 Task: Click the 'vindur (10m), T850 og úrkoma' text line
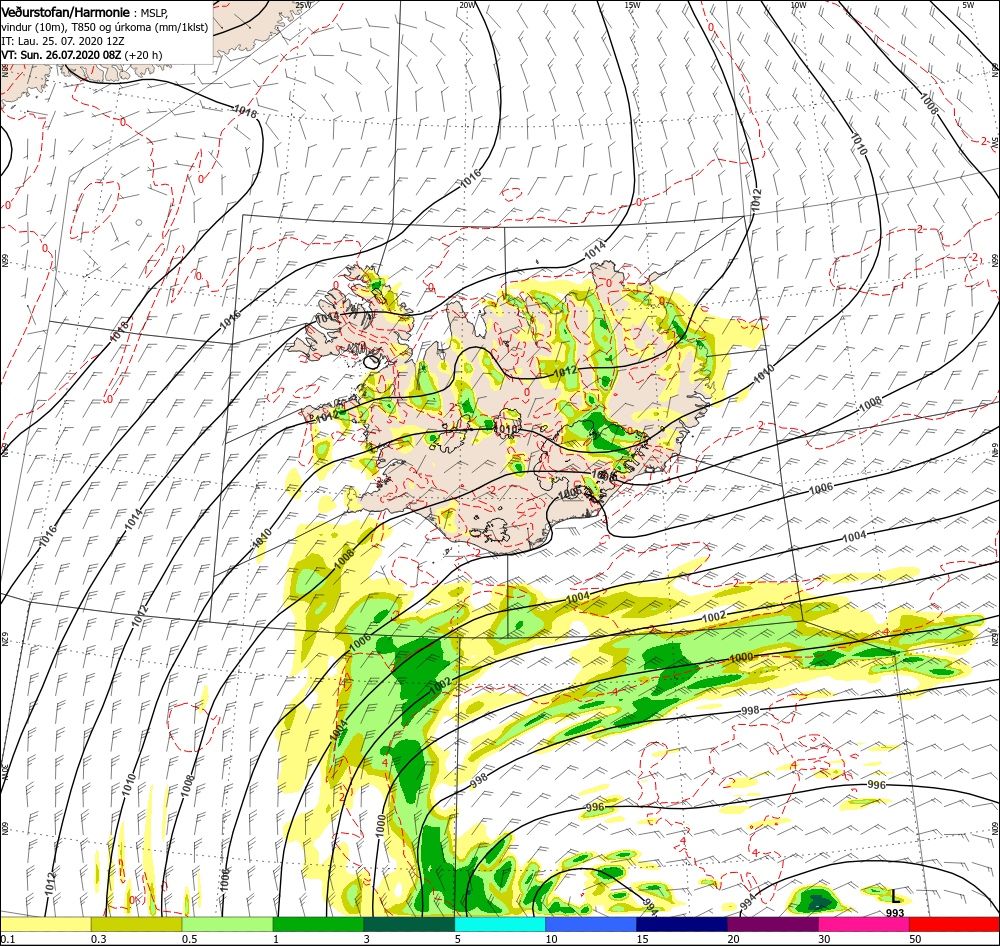[x=104, y=27]
